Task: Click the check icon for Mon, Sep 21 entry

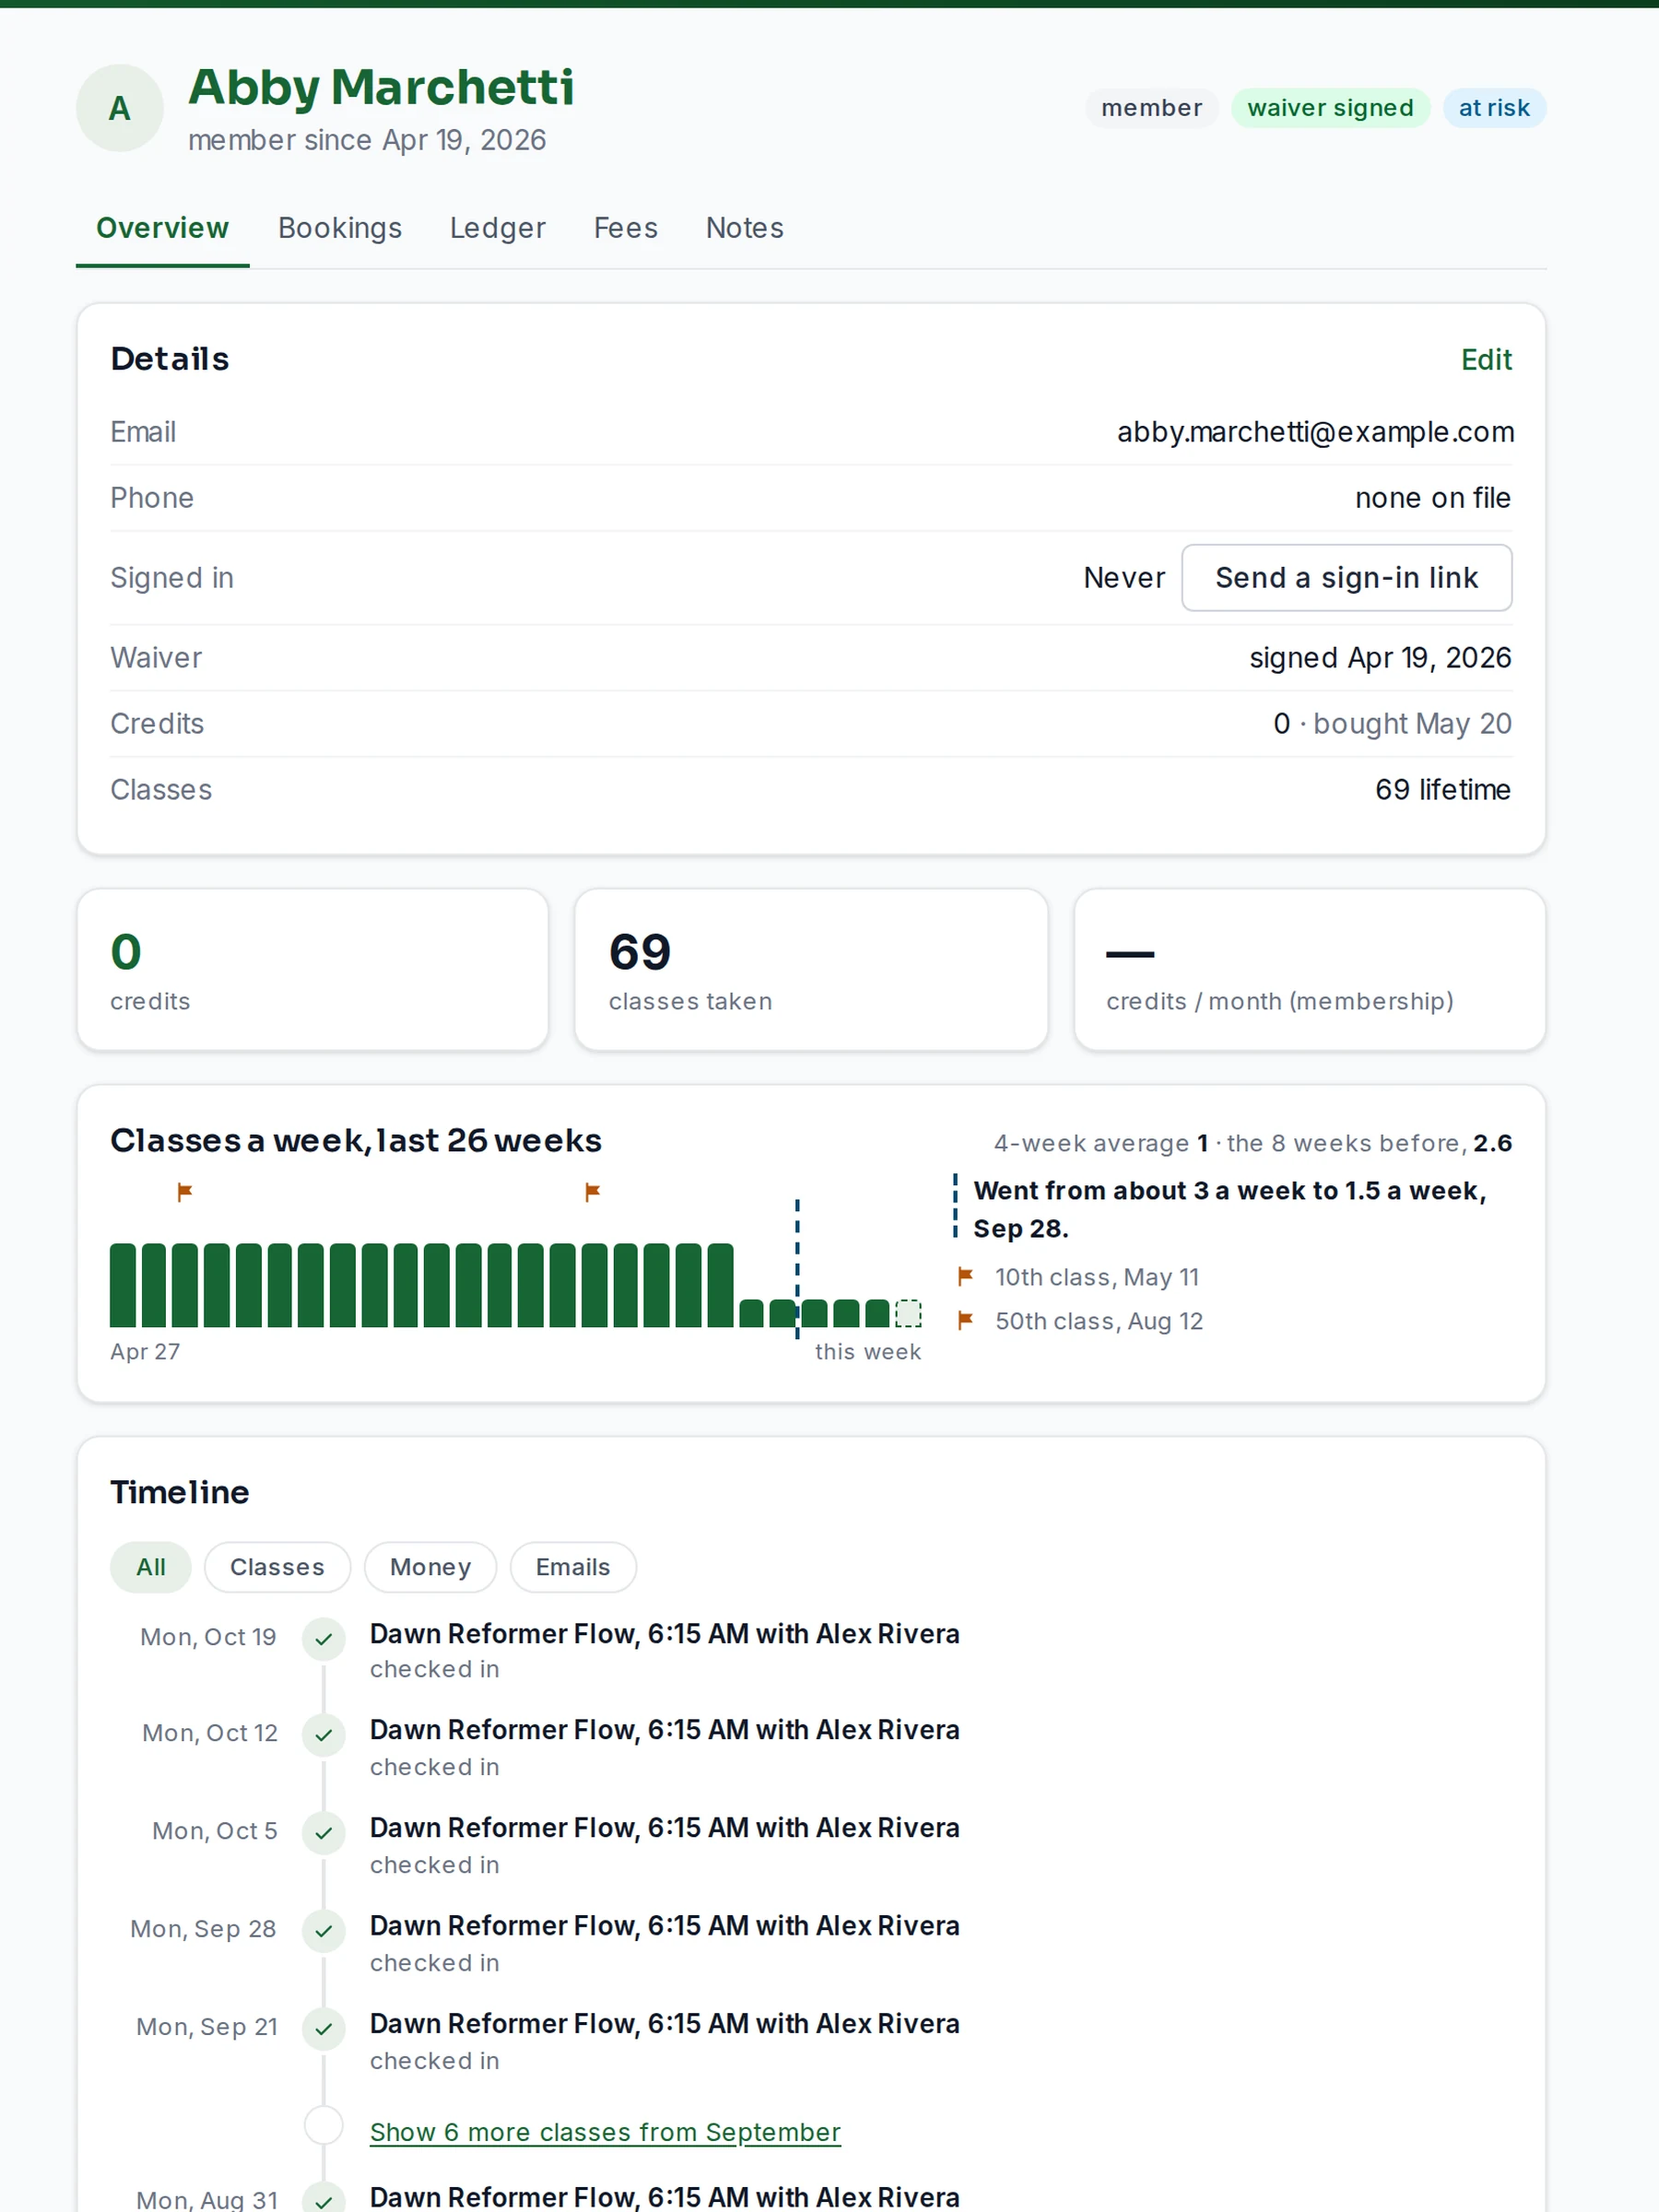Action: pyautogui.click(x=324, y=2029)
